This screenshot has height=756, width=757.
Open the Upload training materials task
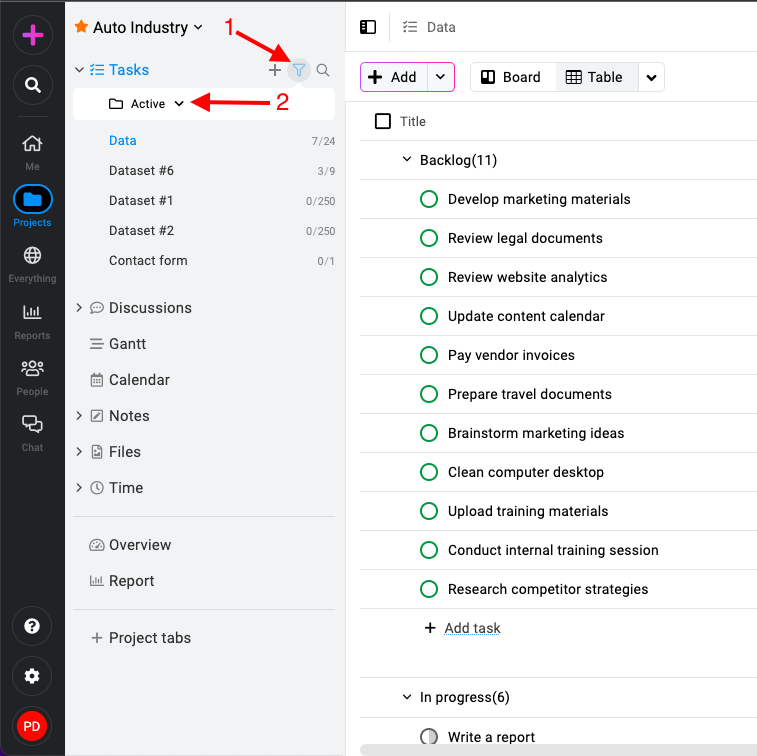[528, 511]
